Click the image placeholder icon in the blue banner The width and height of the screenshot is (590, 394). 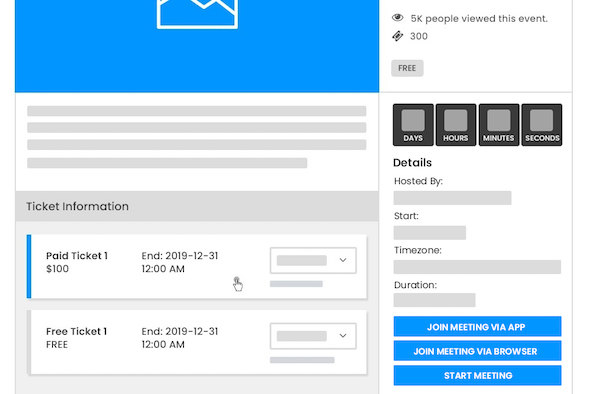pyautogui.click(x=197, y=14)
